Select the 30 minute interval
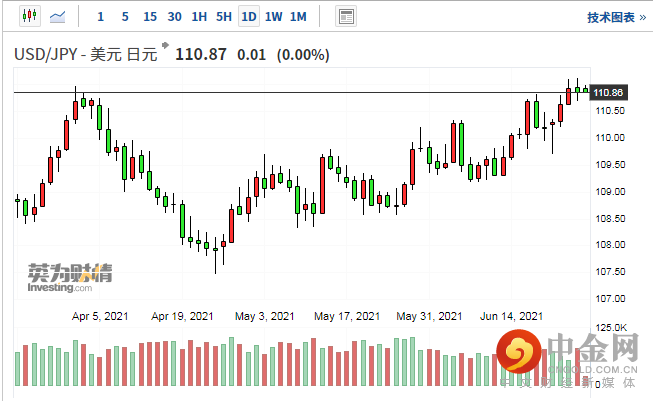653x401 pixels. 174,17
